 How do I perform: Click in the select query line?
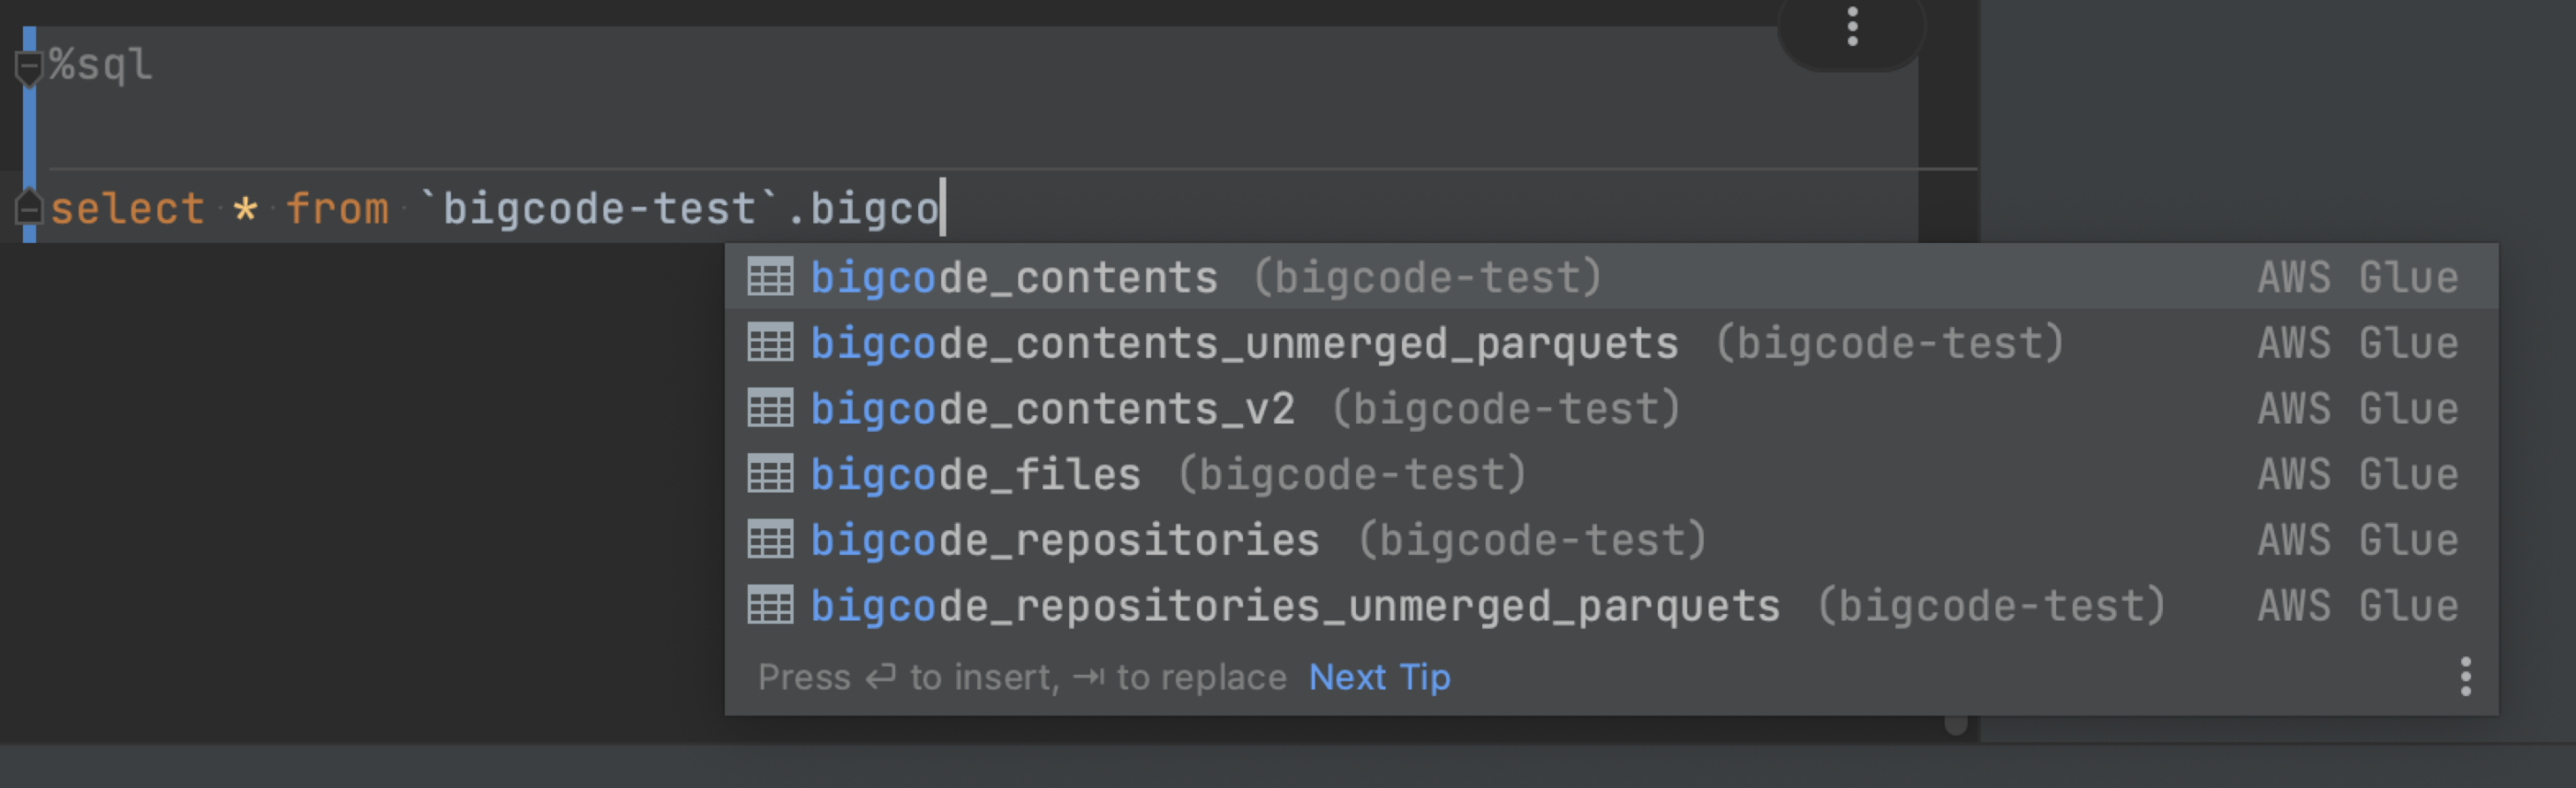(x=980, y=208)
